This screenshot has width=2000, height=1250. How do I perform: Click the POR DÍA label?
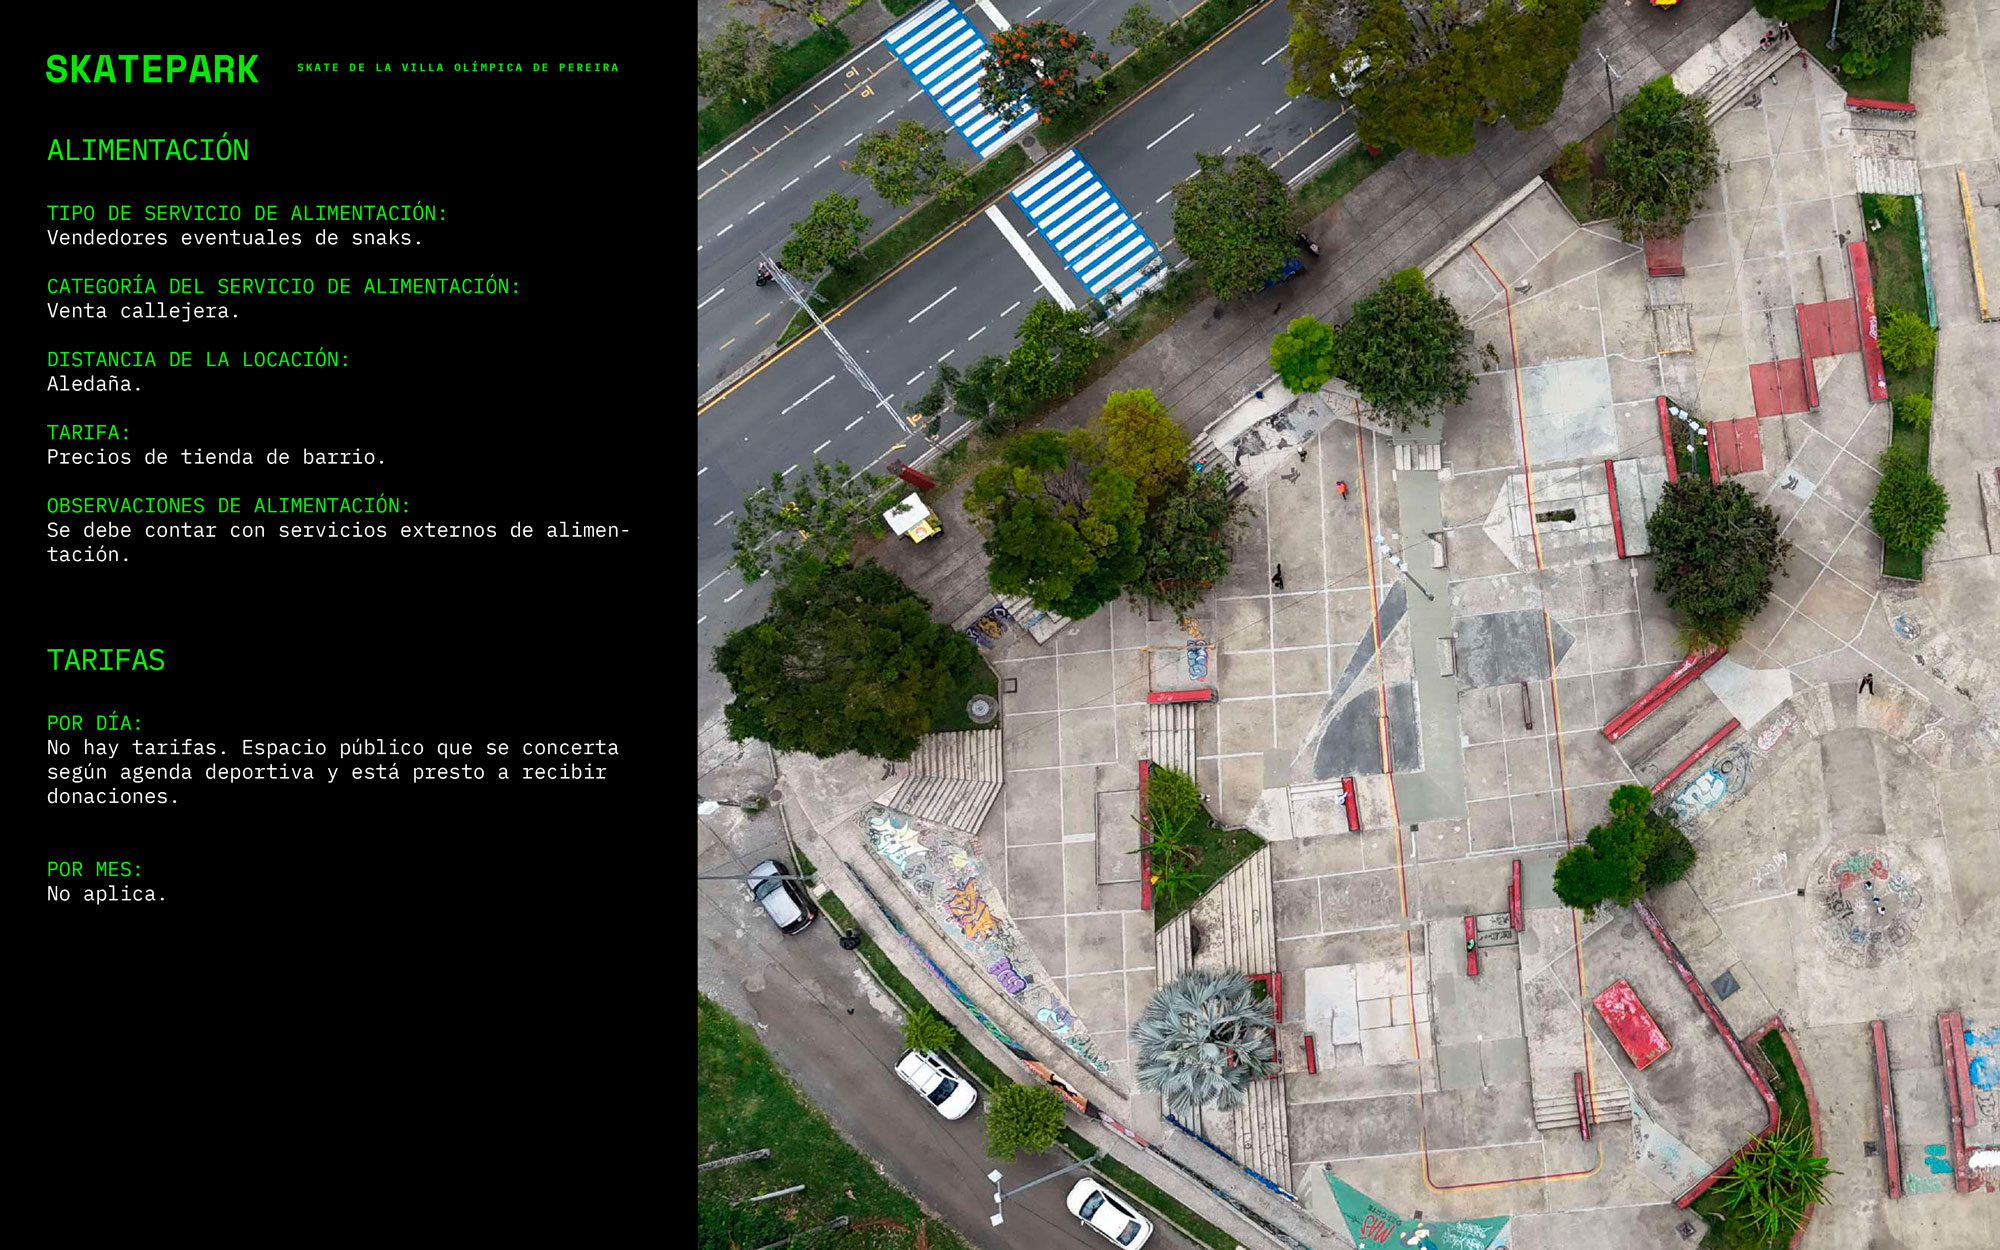point(95,722)
